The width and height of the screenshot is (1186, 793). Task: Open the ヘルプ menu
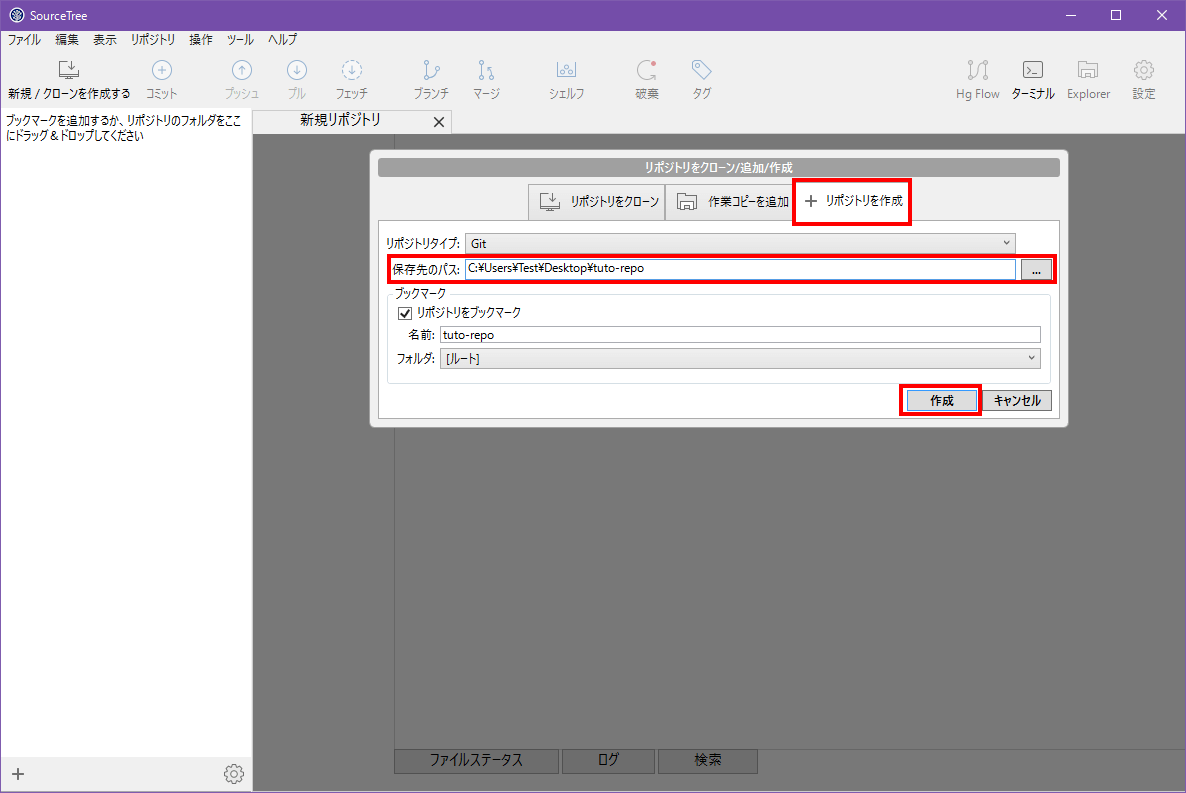pos(282,39)
